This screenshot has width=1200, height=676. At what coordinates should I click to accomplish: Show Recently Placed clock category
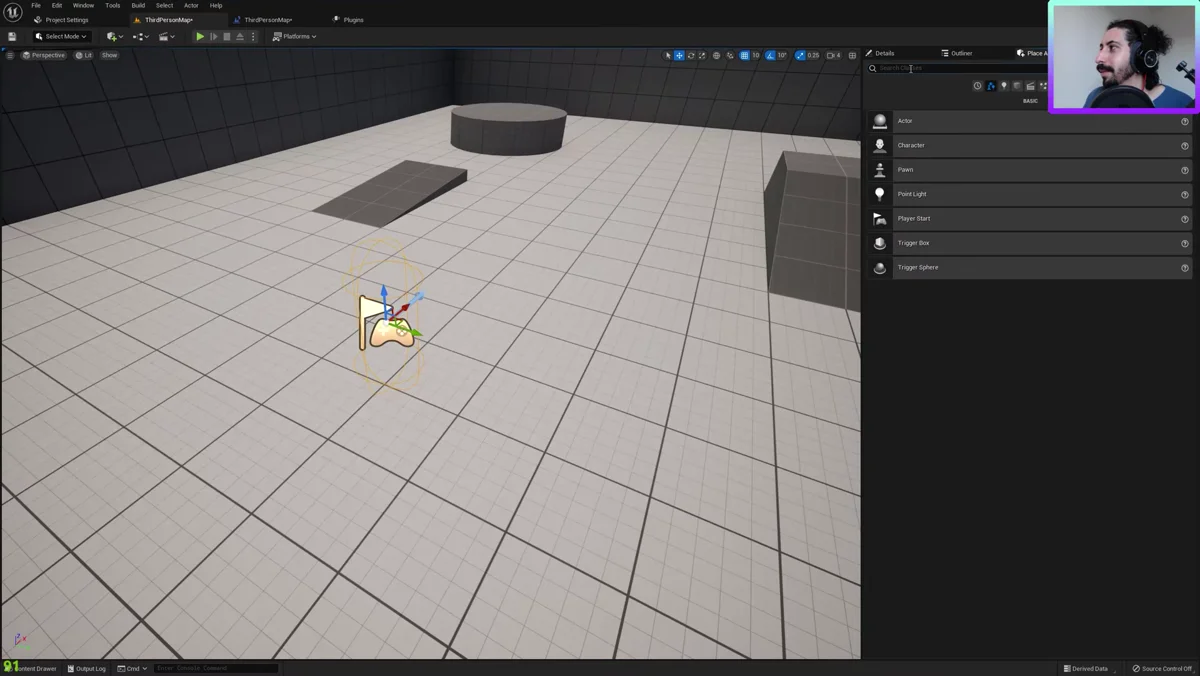[x=978, y=86]
